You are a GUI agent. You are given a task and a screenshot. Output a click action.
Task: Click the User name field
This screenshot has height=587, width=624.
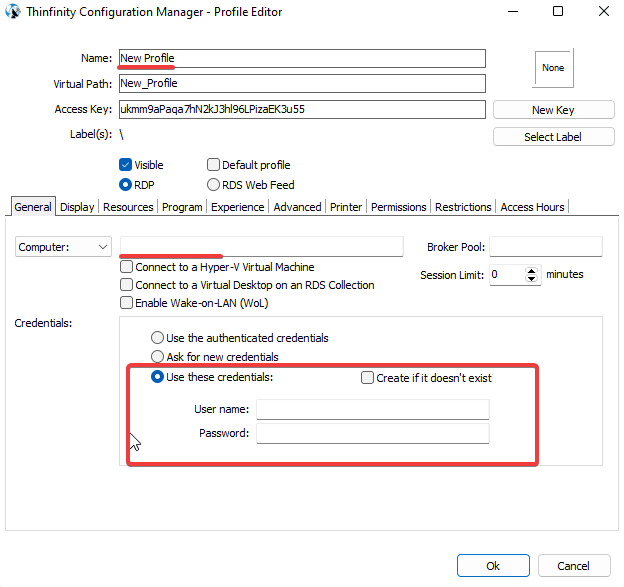[x=373, y=409]
